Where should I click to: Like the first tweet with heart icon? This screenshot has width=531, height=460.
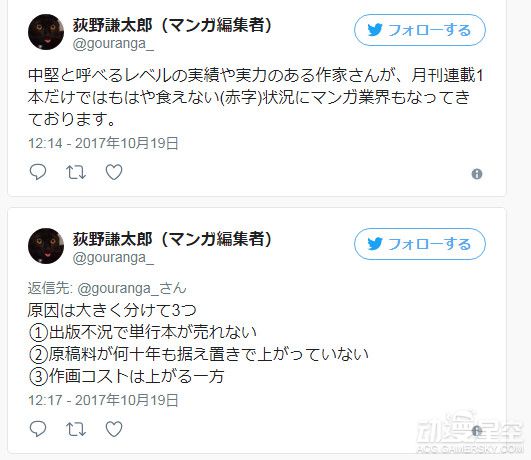pyautogui.click(x=114, y=172)
